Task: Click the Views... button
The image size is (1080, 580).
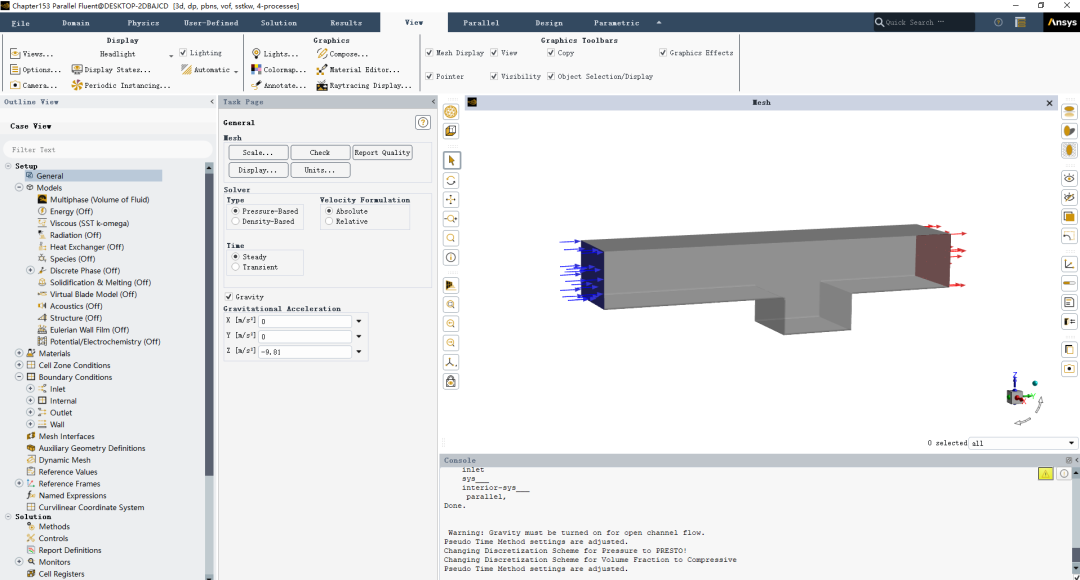Action: (32, 54)
